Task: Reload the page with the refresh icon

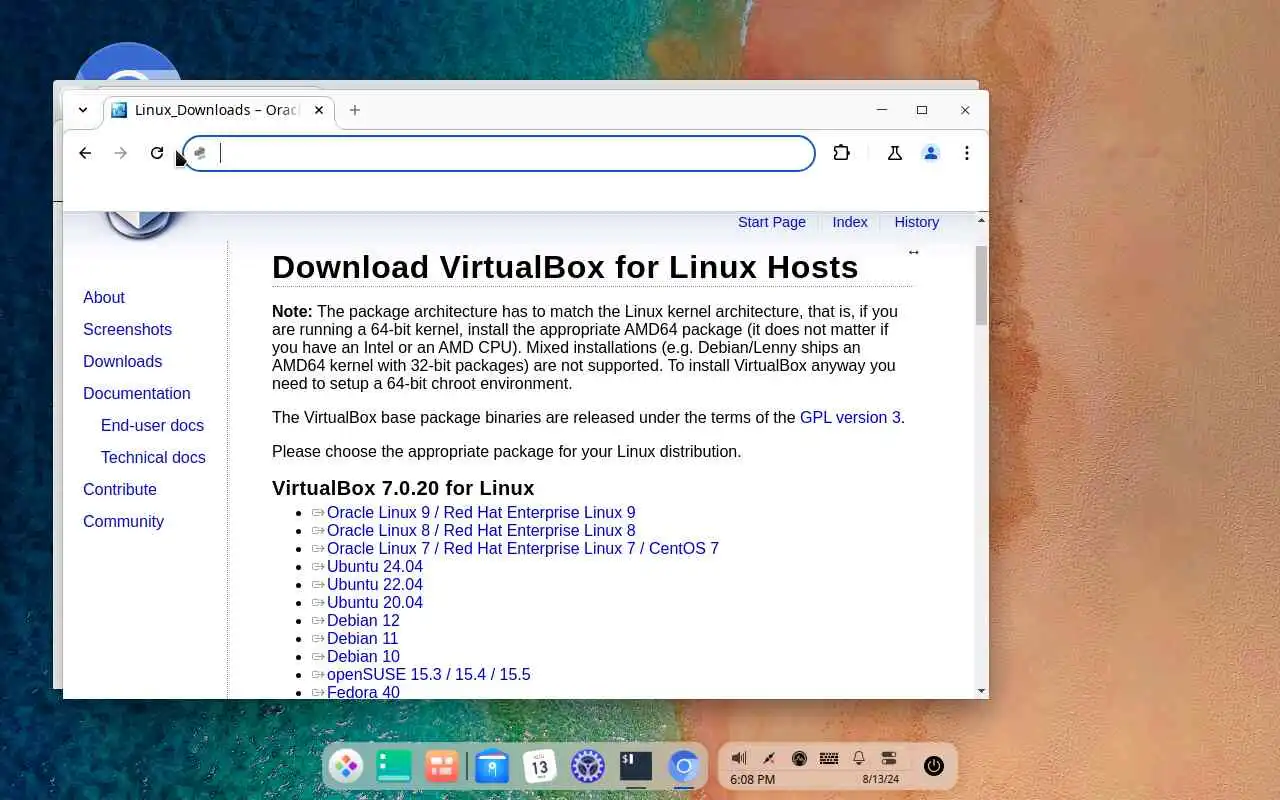Action: (157, 153)
